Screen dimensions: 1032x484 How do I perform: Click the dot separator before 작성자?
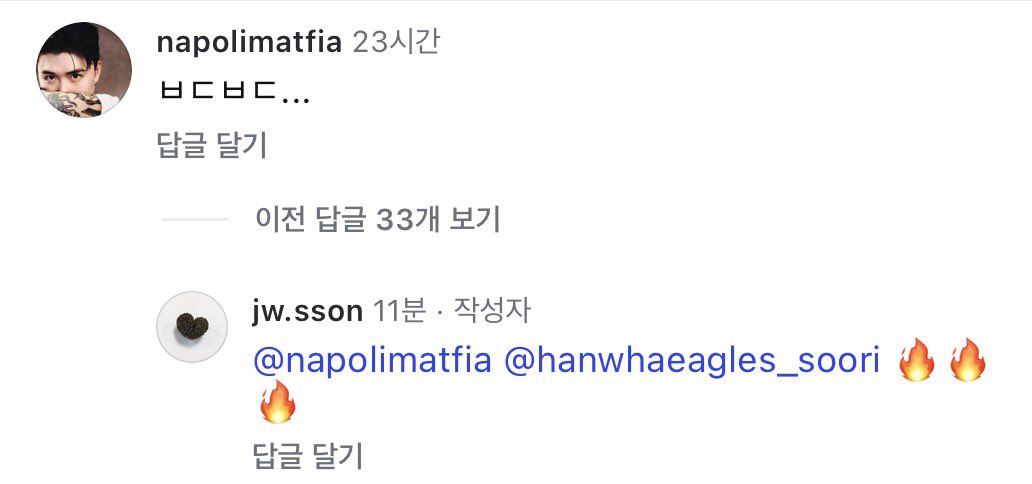tap(441, 311)
